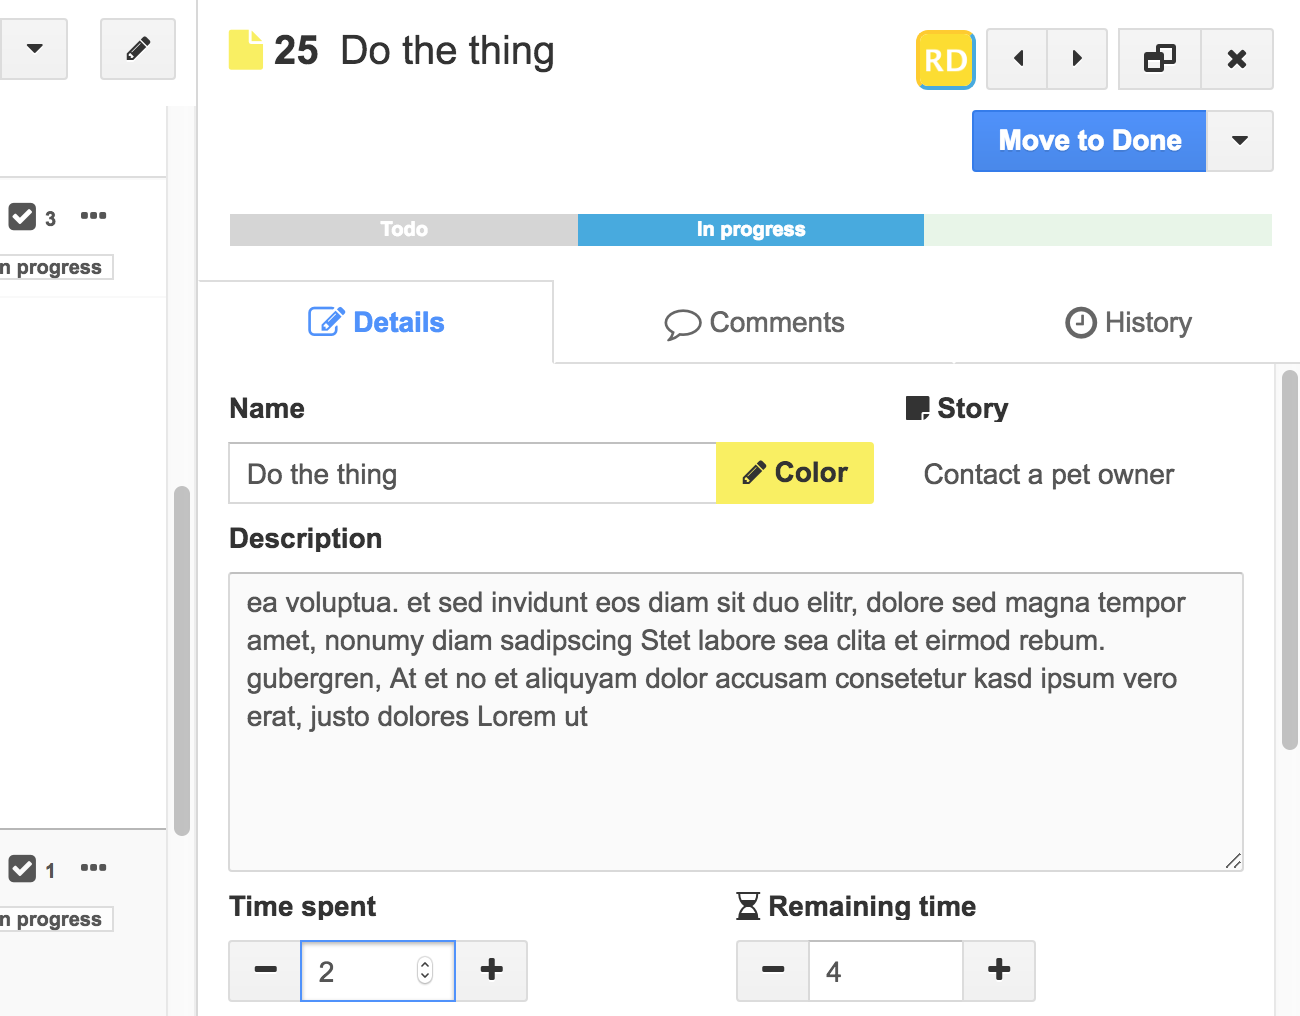1300x1016 pixels.
Task: Open the top-left caret dropdown
Action: [x=34, y=49]
